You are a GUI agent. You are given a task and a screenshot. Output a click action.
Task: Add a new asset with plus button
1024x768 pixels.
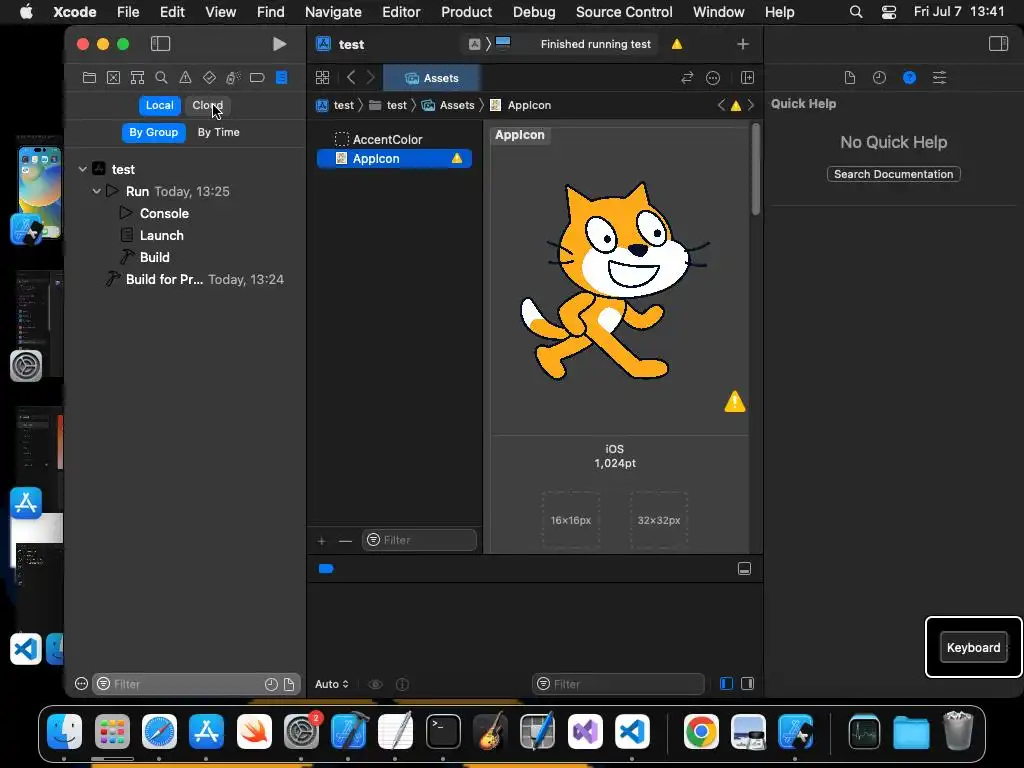point(321,541)
